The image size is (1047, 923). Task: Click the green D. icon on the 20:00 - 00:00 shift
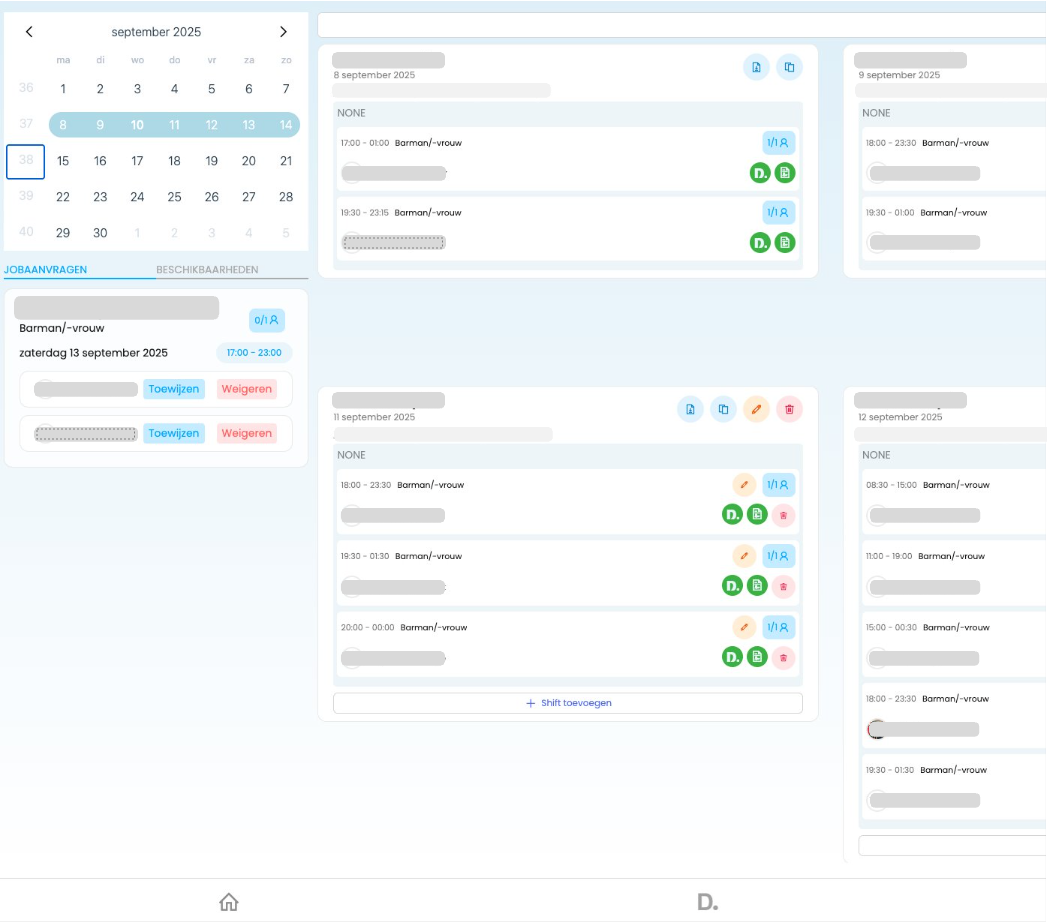click(x=732, y=657)
